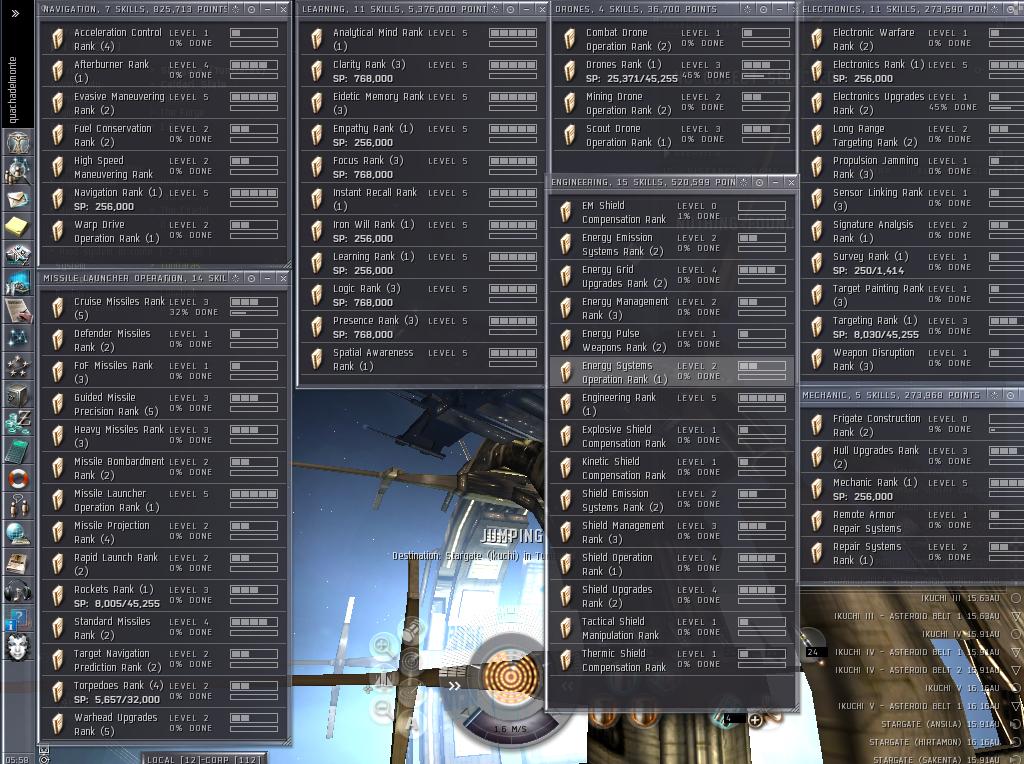Select the Local-Corp chat tab

tap(204, 759)
